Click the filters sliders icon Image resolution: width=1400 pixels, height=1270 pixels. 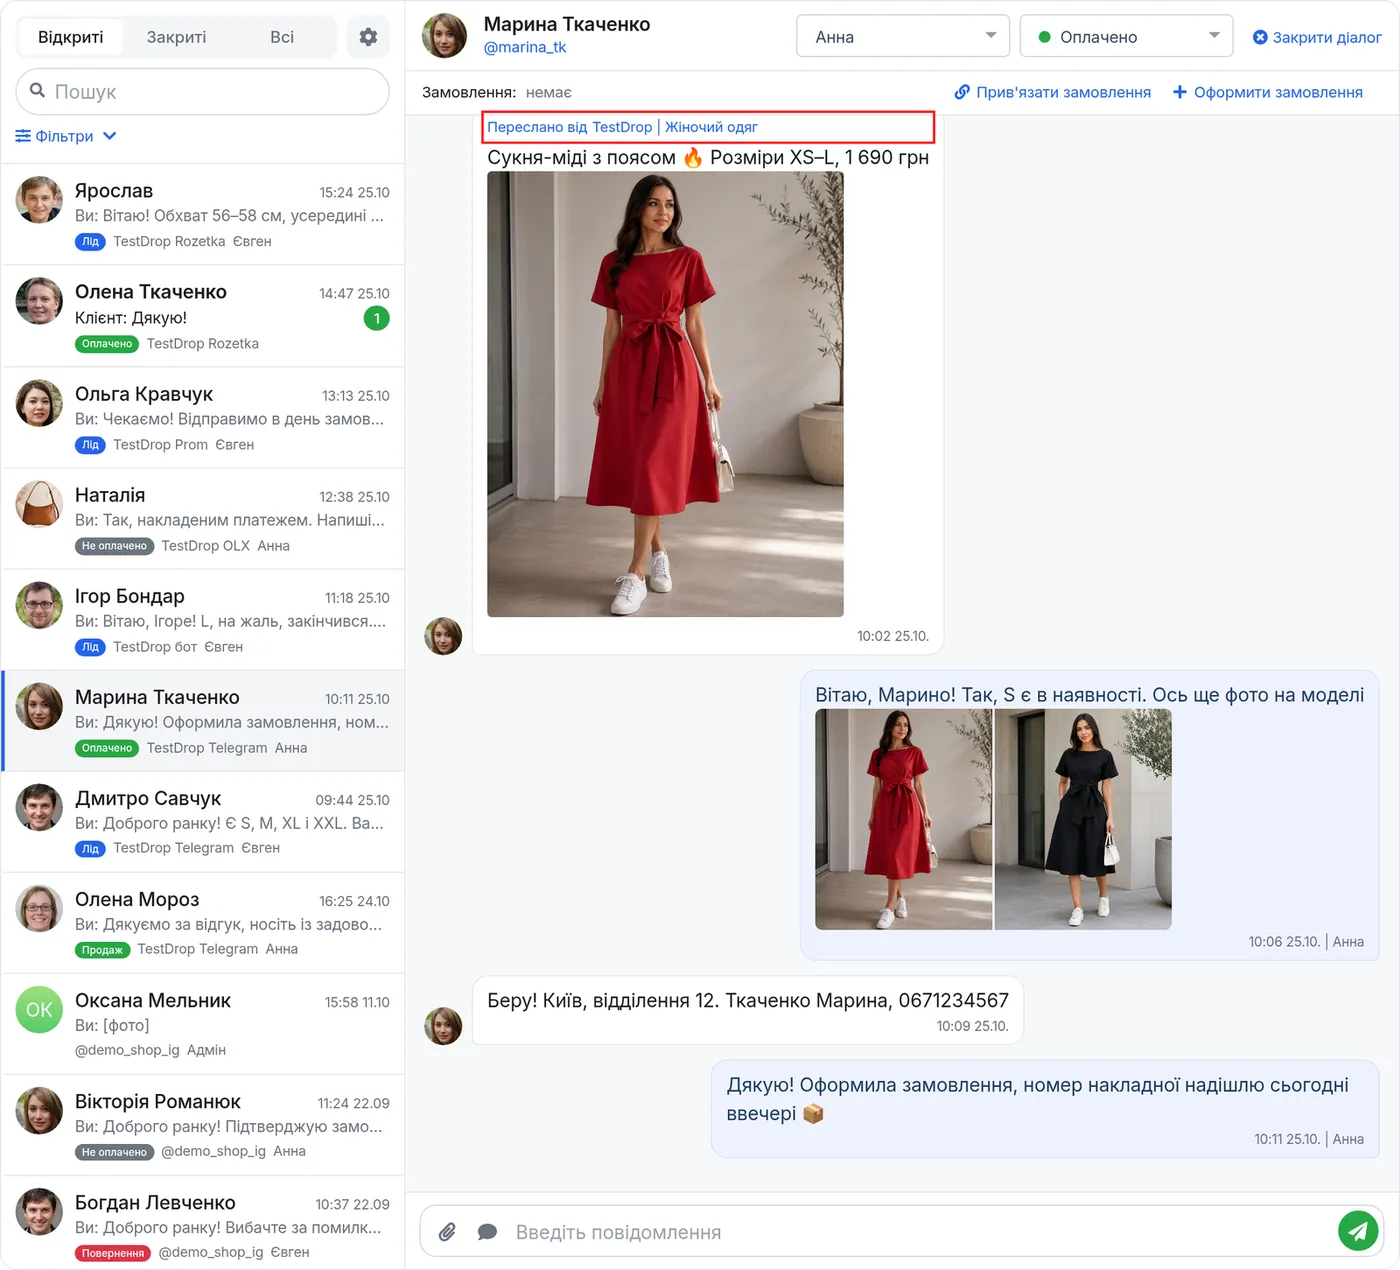(23, 136)
